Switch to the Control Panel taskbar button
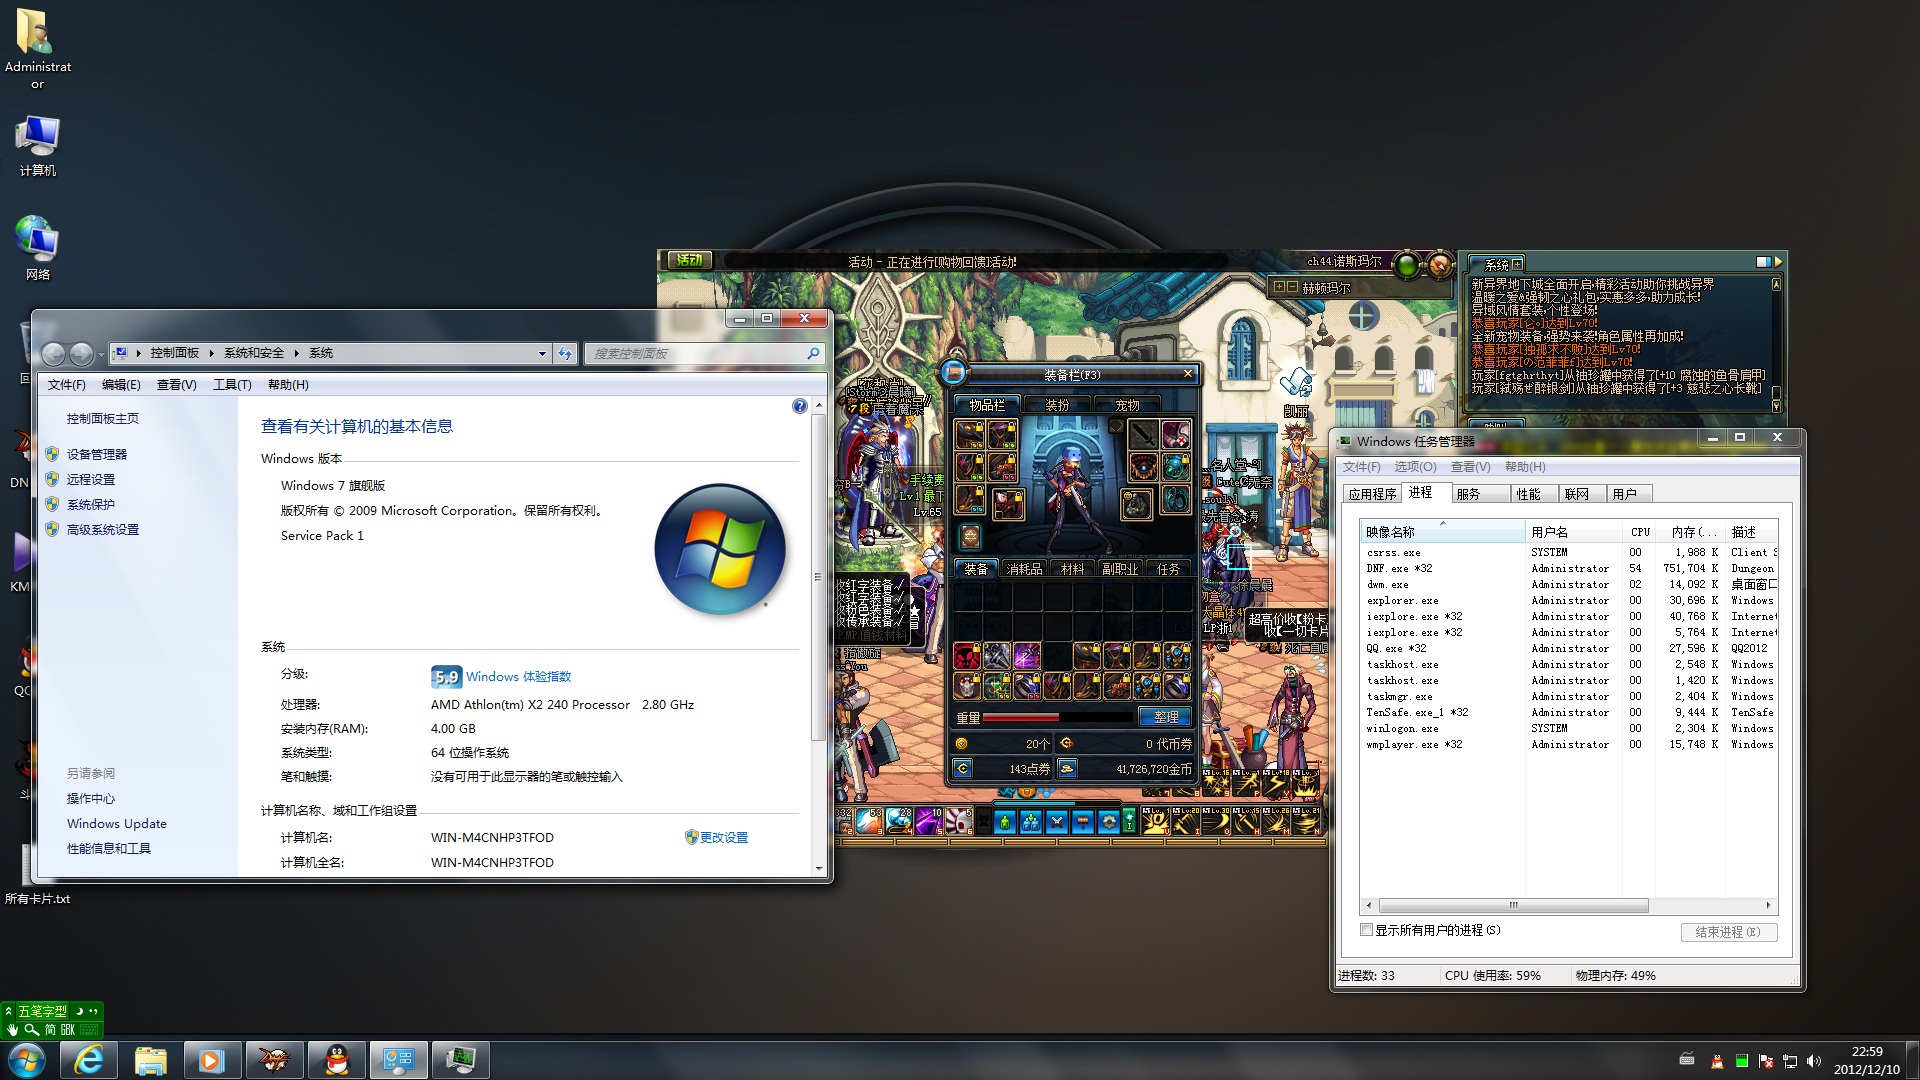 pyautogui.click(x=399, y=1060)
